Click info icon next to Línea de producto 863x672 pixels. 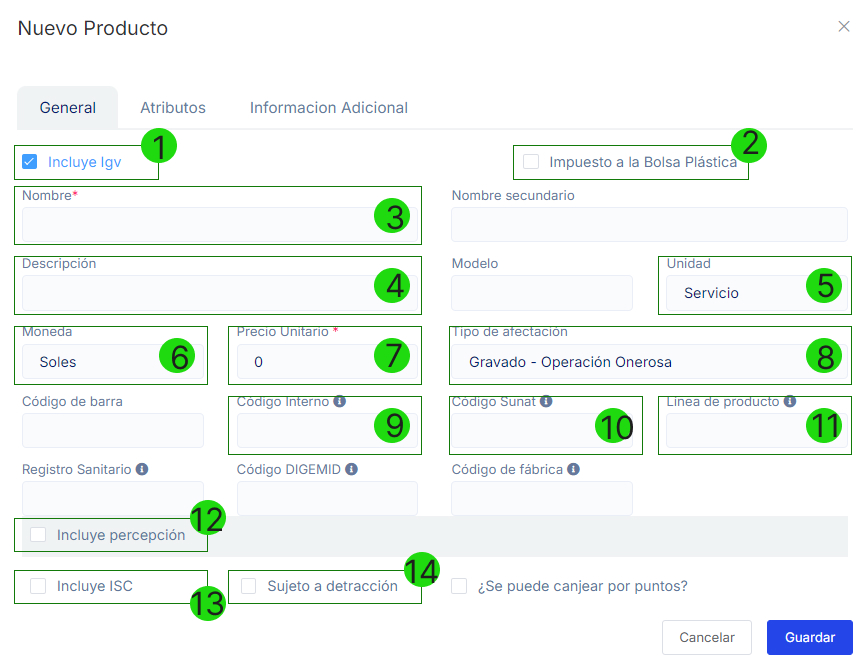(x=790, y=402)
